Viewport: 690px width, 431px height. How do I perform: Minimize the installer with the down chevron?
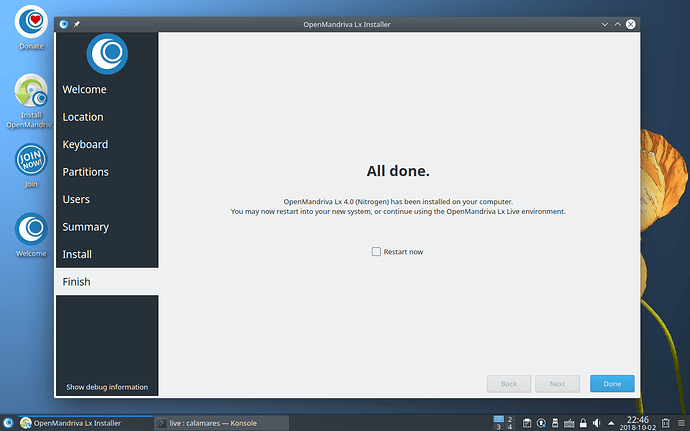point(605,24)
